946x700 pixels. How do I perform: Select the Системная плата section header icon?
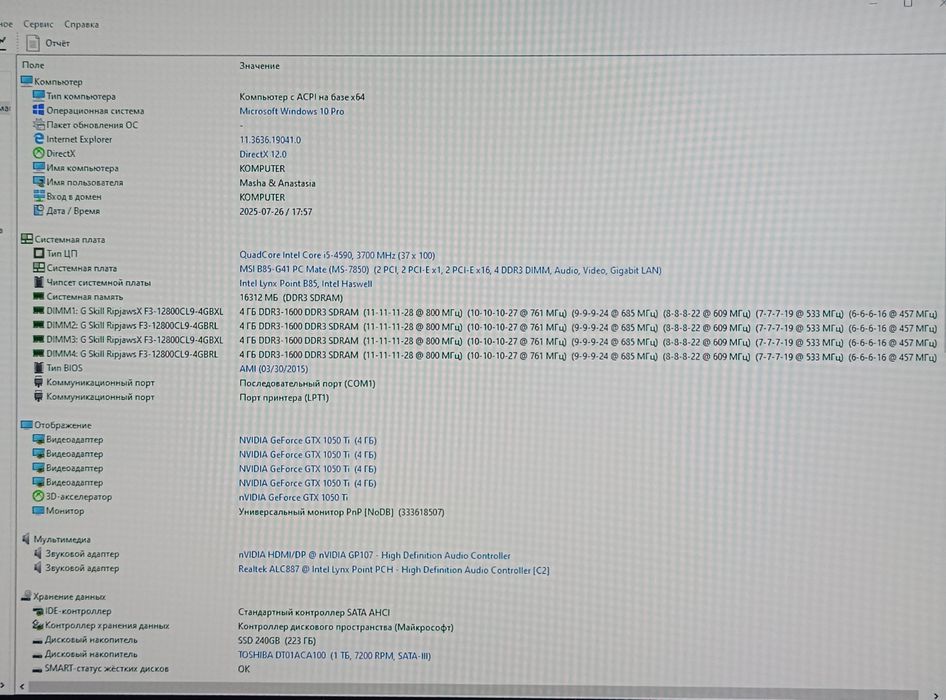coord(27,239)
